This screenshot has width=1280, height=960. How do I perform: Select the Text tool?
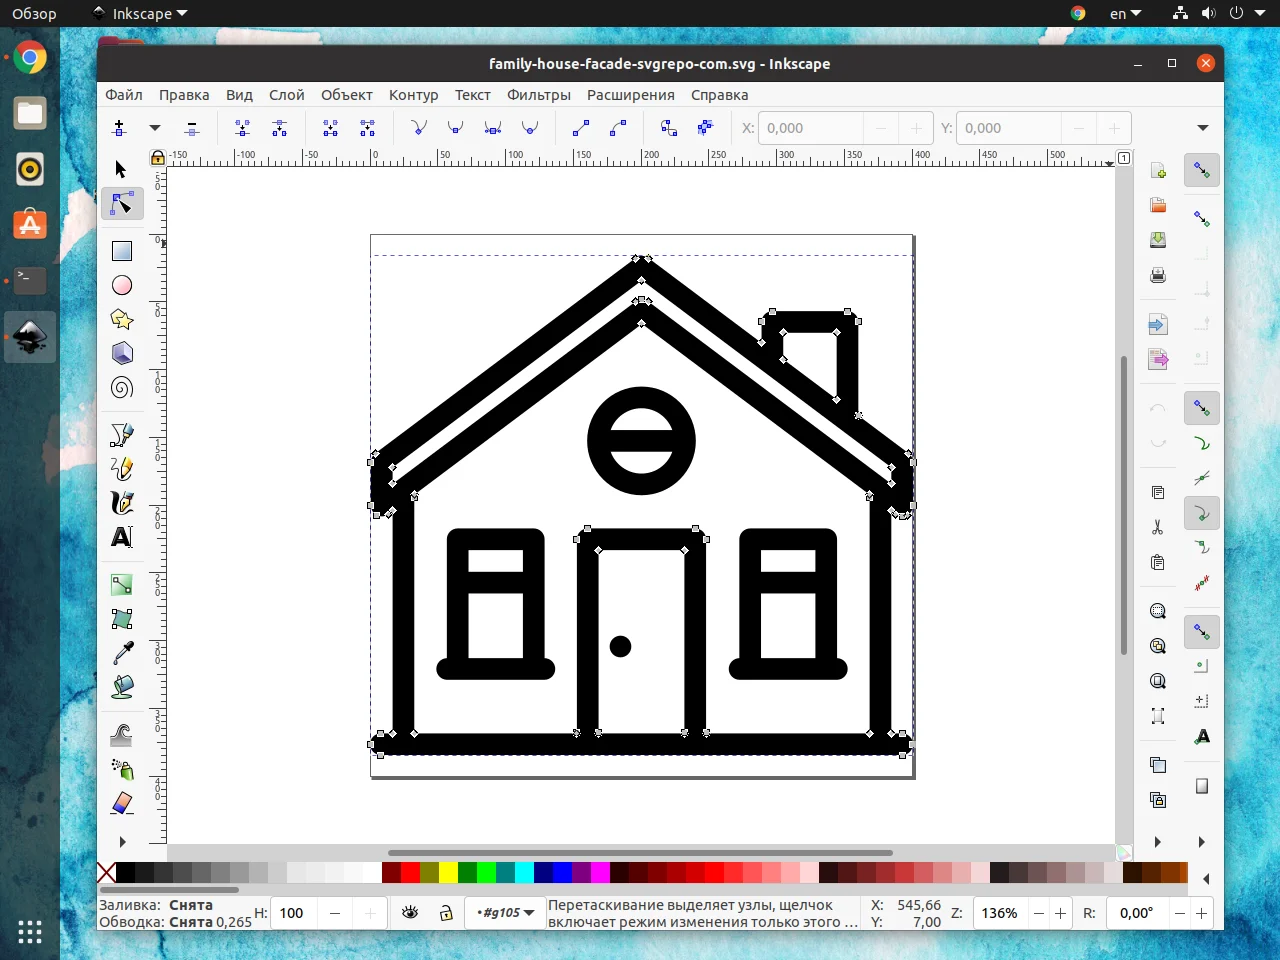point(122,537)
